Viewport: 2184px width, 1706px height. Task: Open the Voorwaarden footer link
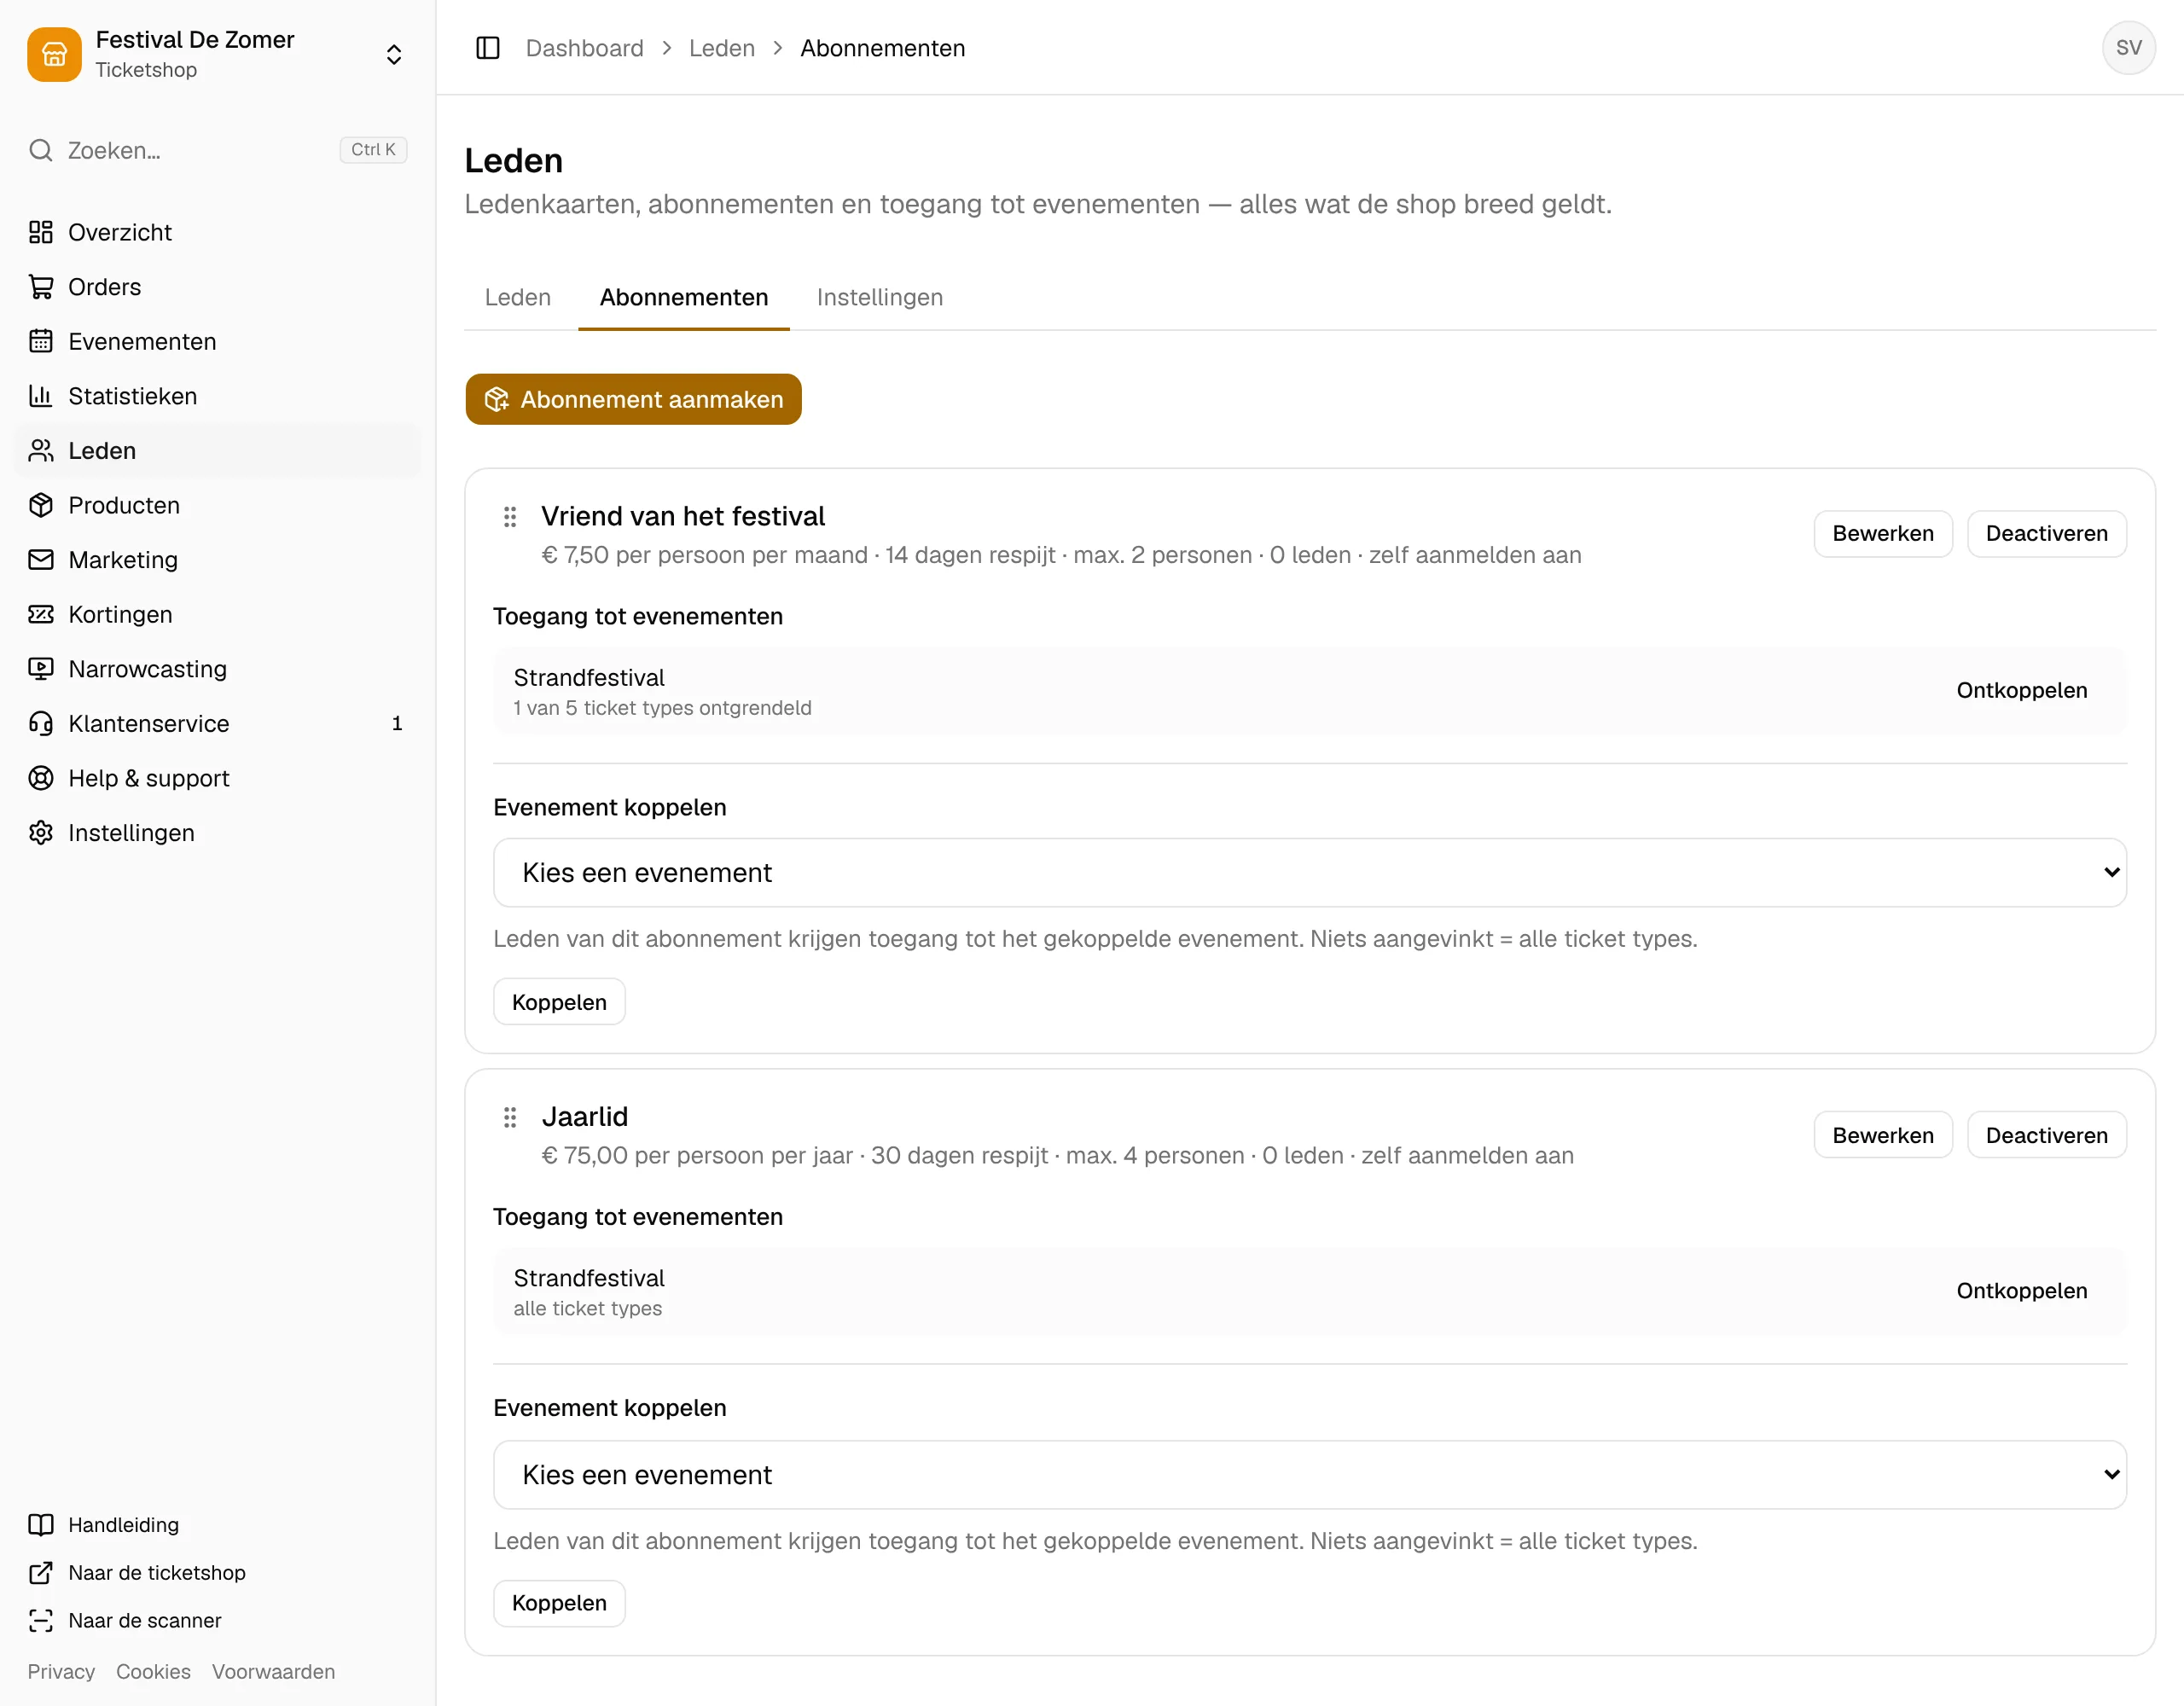click(273, 1672)
